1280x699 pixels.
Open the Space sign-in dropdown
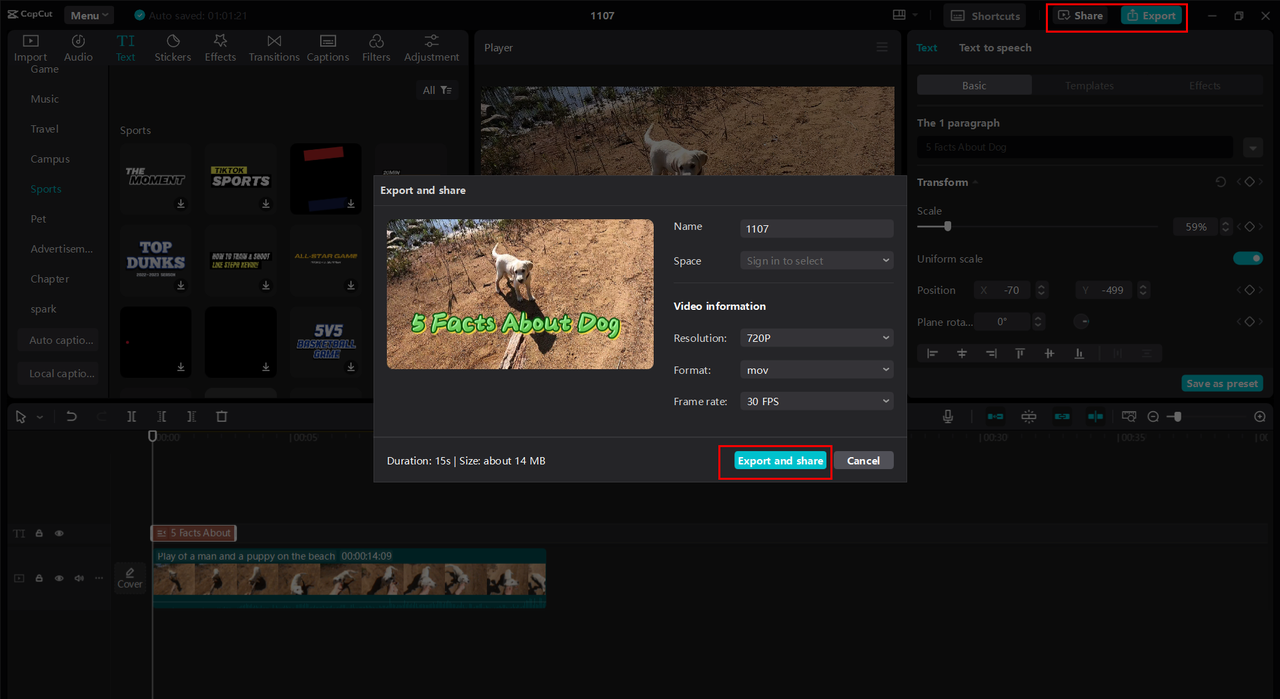point(817,261)
